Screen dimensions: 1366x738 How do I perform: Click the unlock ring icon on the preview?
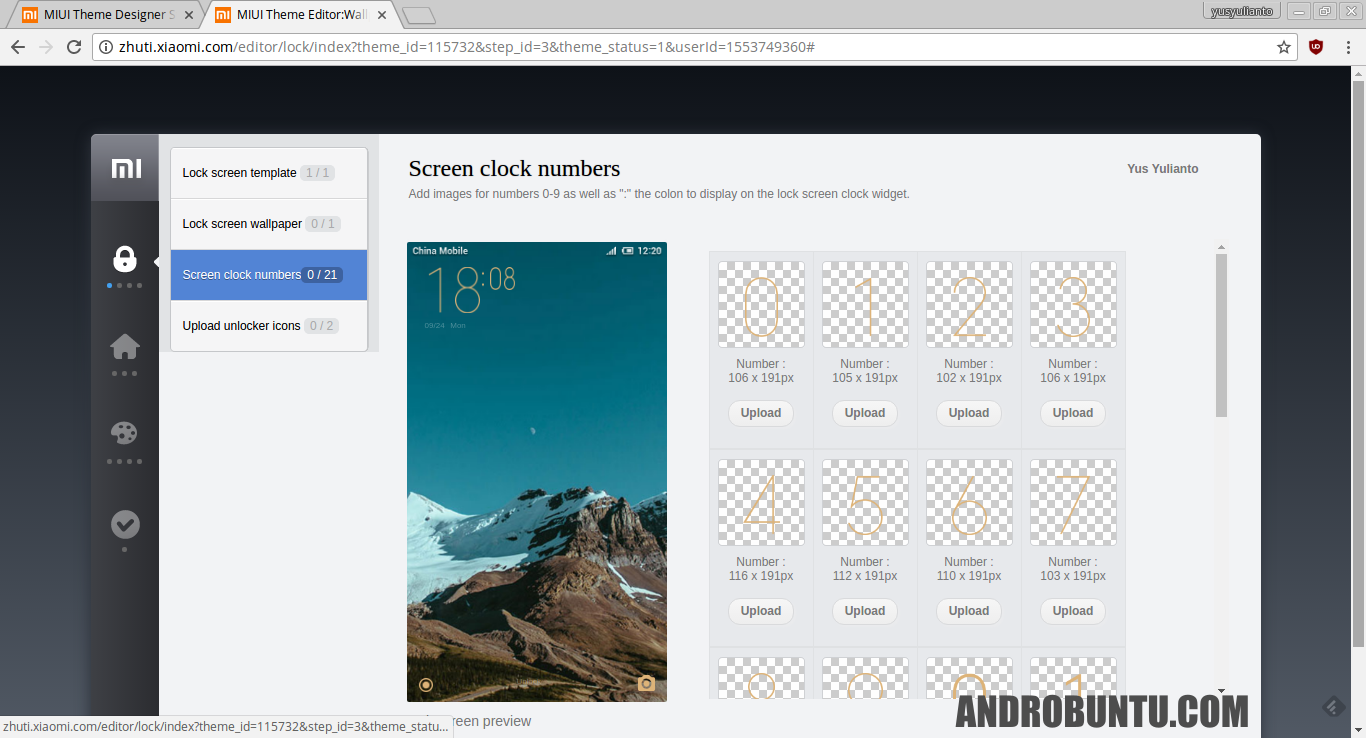point(426,683)
